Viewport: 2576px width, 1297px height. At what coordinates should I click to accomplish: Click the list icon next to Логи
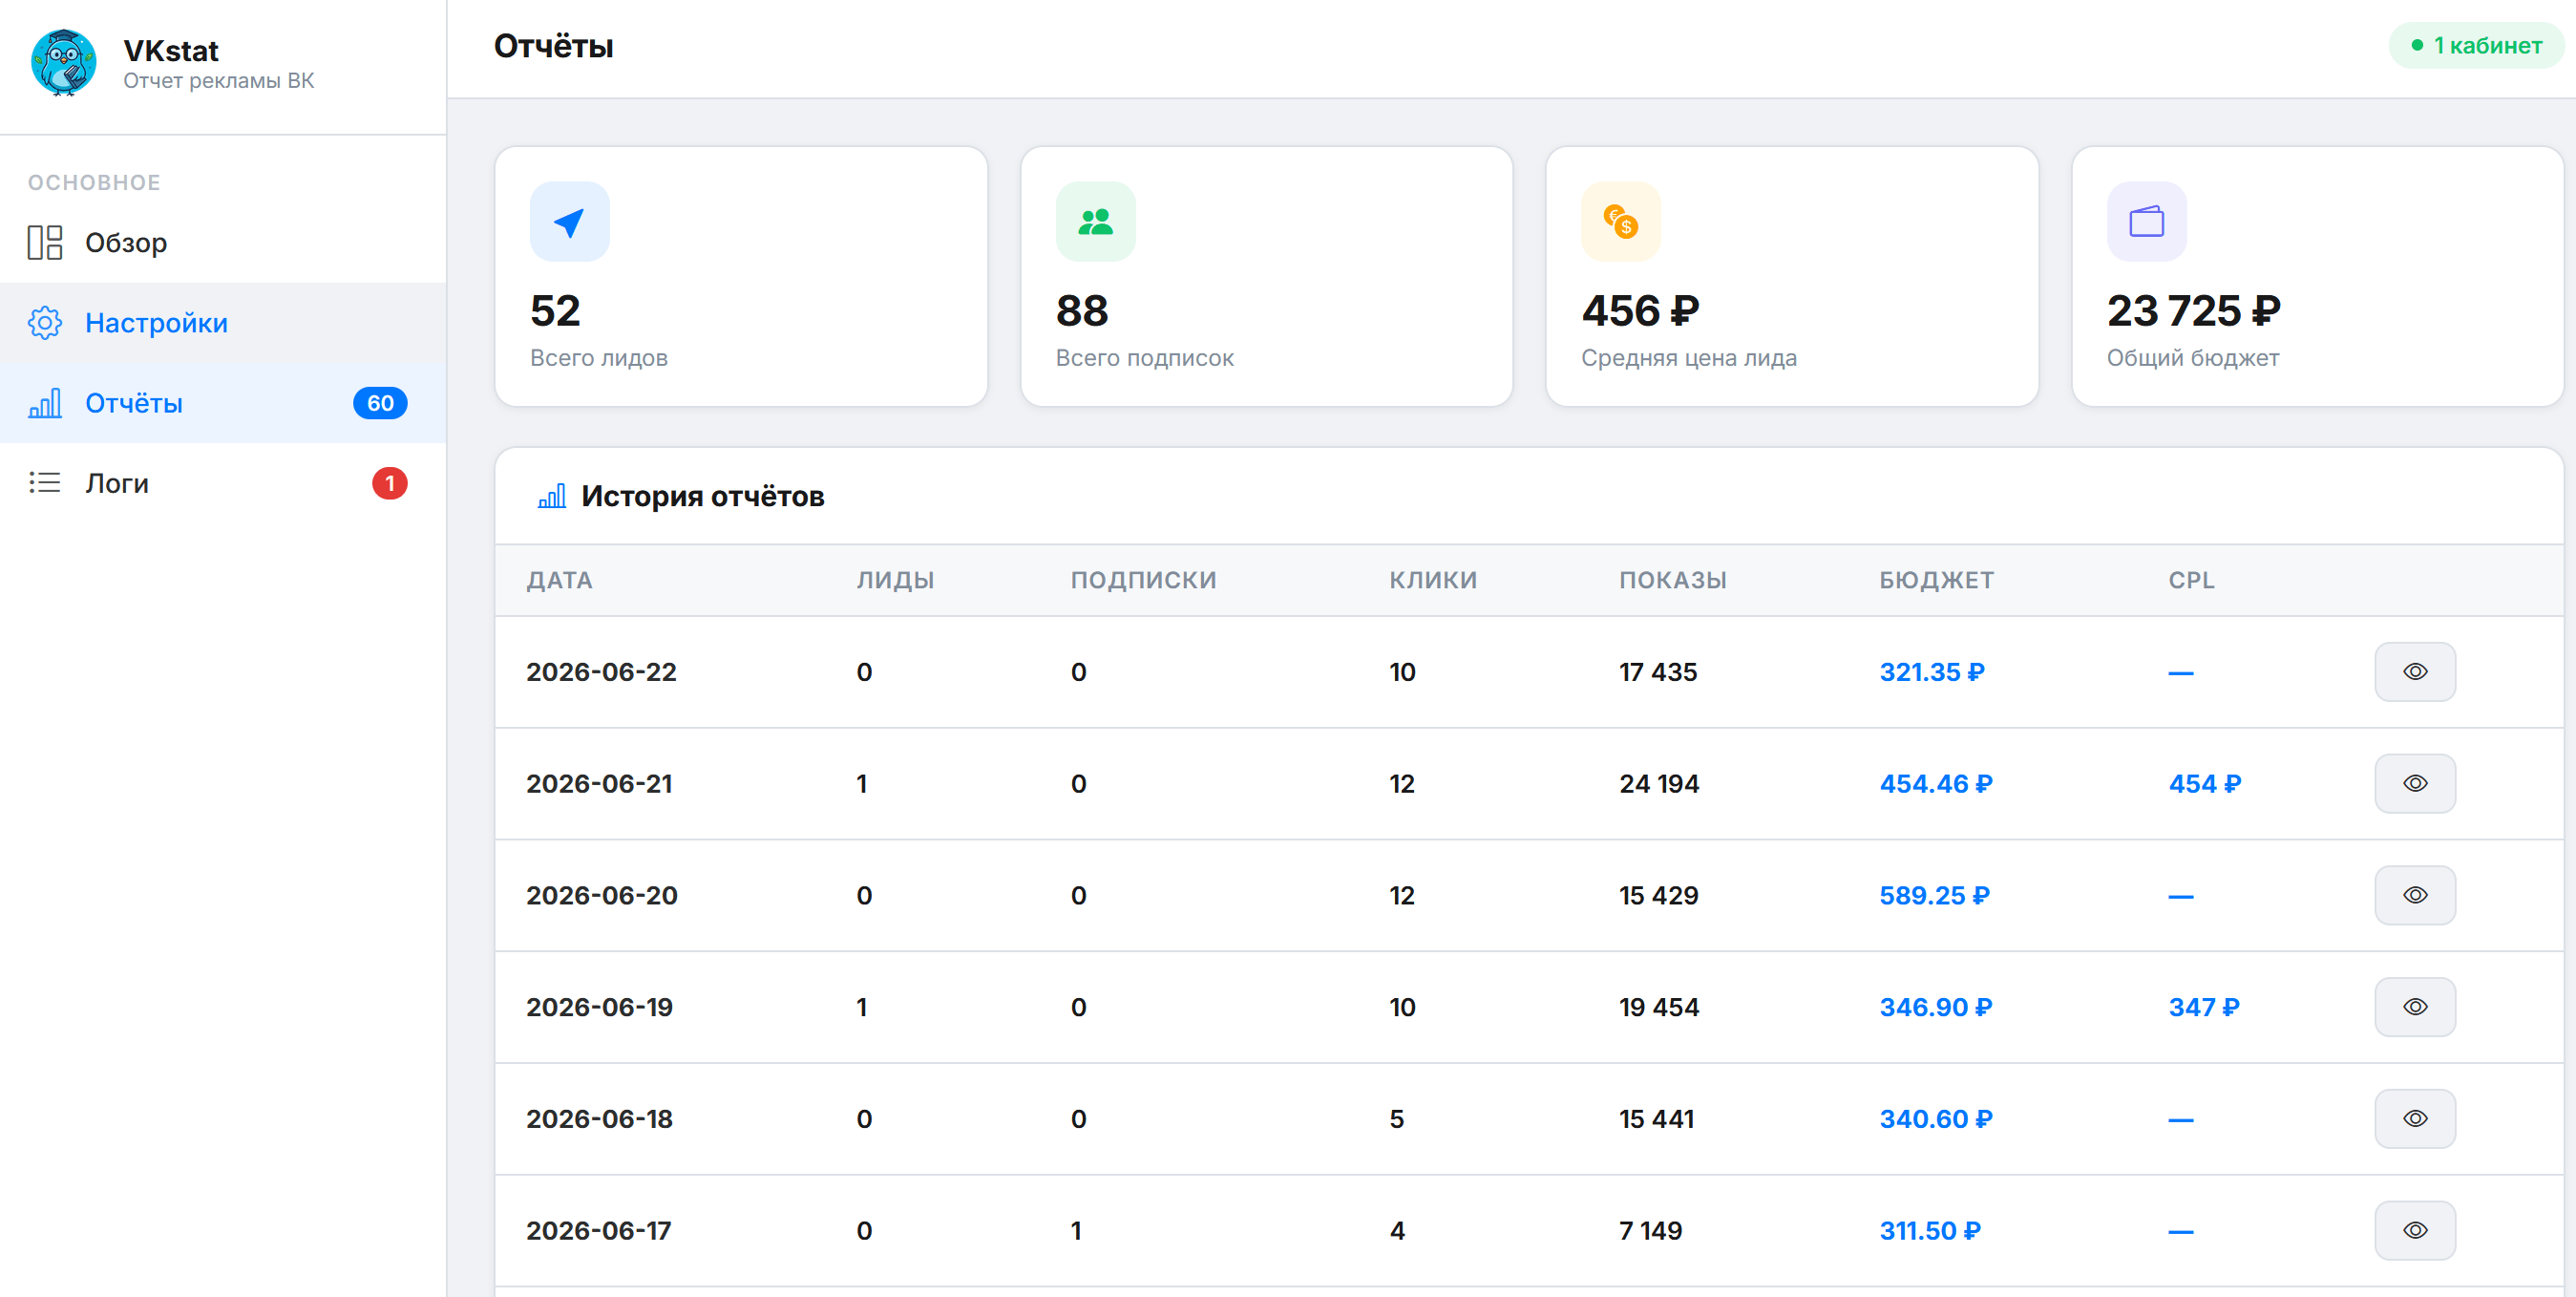coord(45,483)
